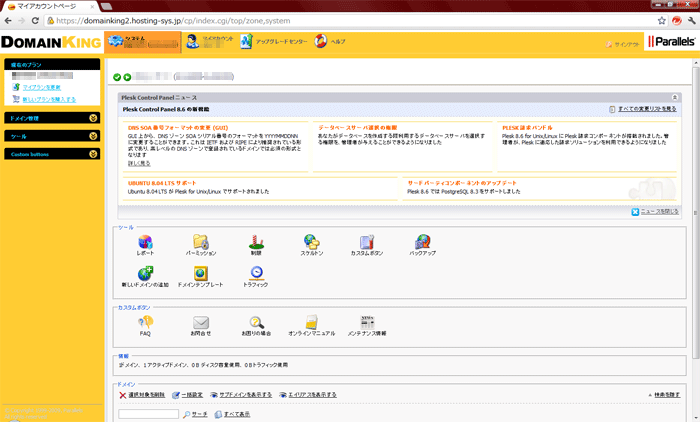Click the Parallels logo
Viewport: 700px width, 422px height.
tap(671, 42)
